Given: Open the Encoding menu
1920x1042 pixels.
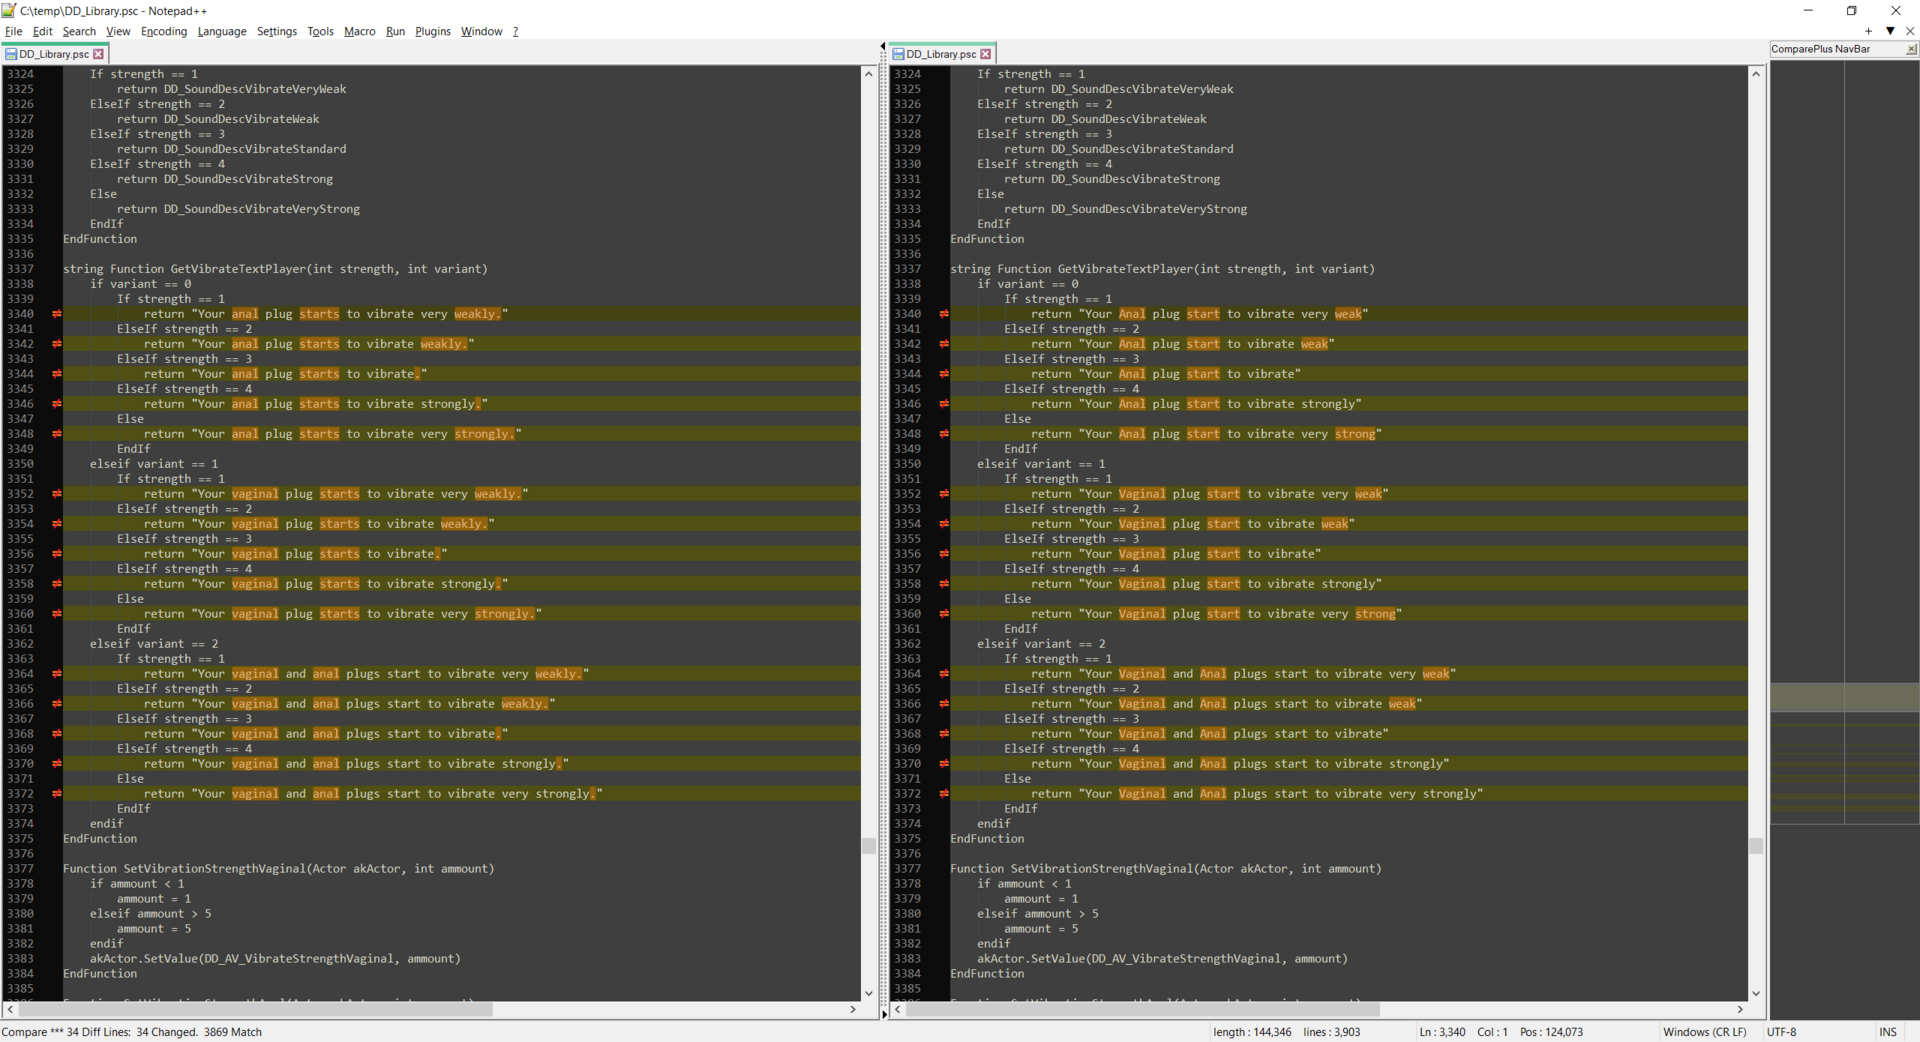Looking at the screenshot, I should pos(164,31).
